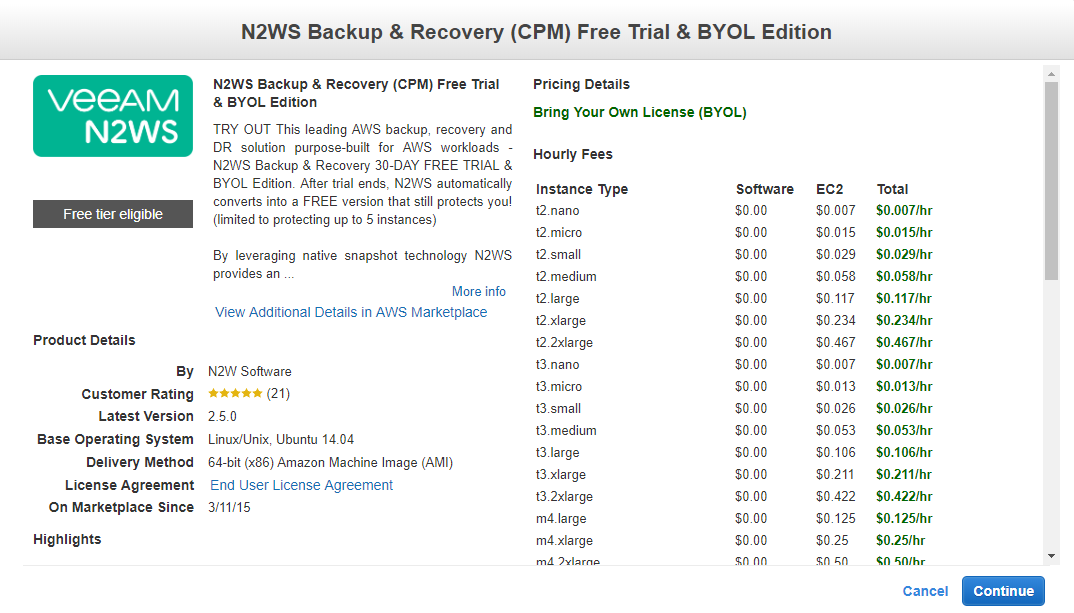This screenshot has width=1074, height=613.
Task: Click the Bring Your Own License (BYOL) text
Action: 640,112
